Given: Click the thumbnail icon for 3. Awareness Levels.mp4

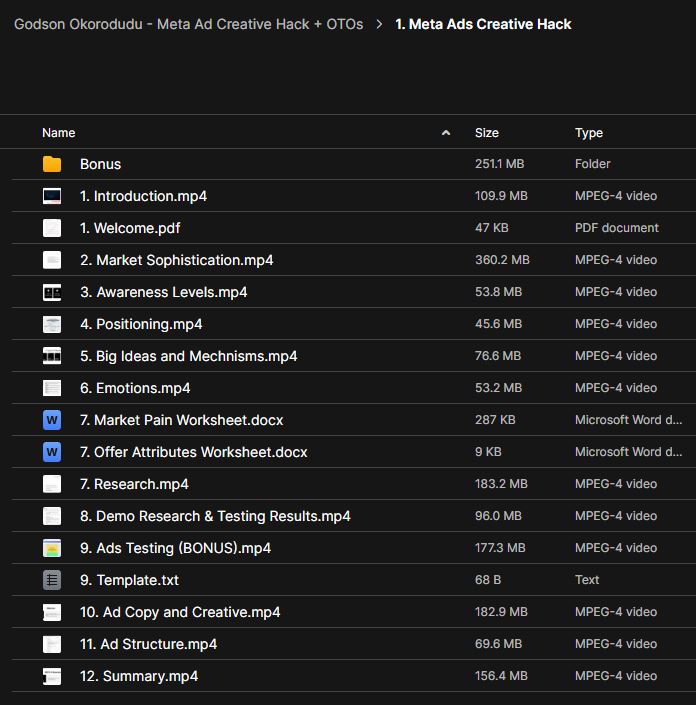Looking at the screenshot, I should pos(52,292).
